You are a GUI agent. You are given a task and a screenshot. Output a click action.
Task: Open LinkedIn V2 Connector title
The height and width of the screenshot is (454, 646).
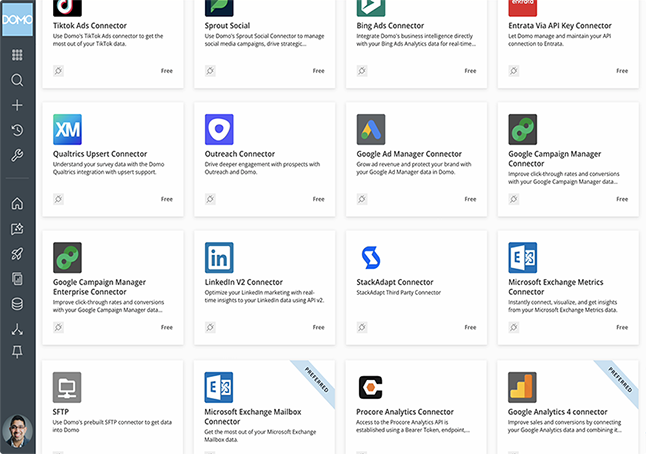243,282
